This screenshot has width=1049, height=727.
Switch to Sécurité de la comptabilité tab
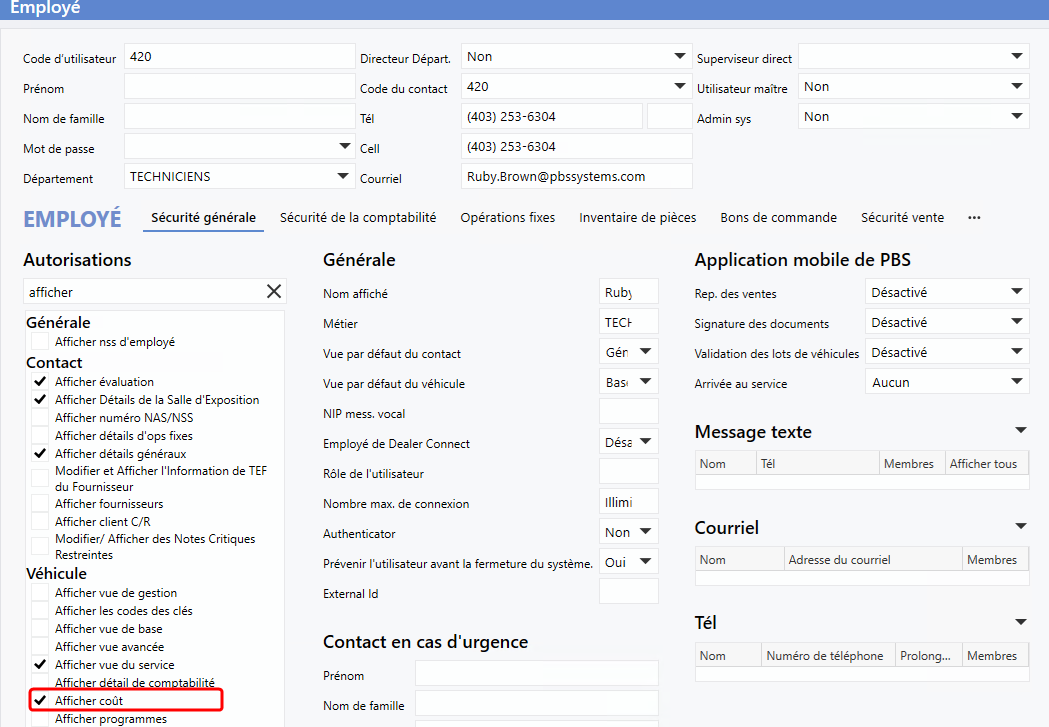point(358,218)
